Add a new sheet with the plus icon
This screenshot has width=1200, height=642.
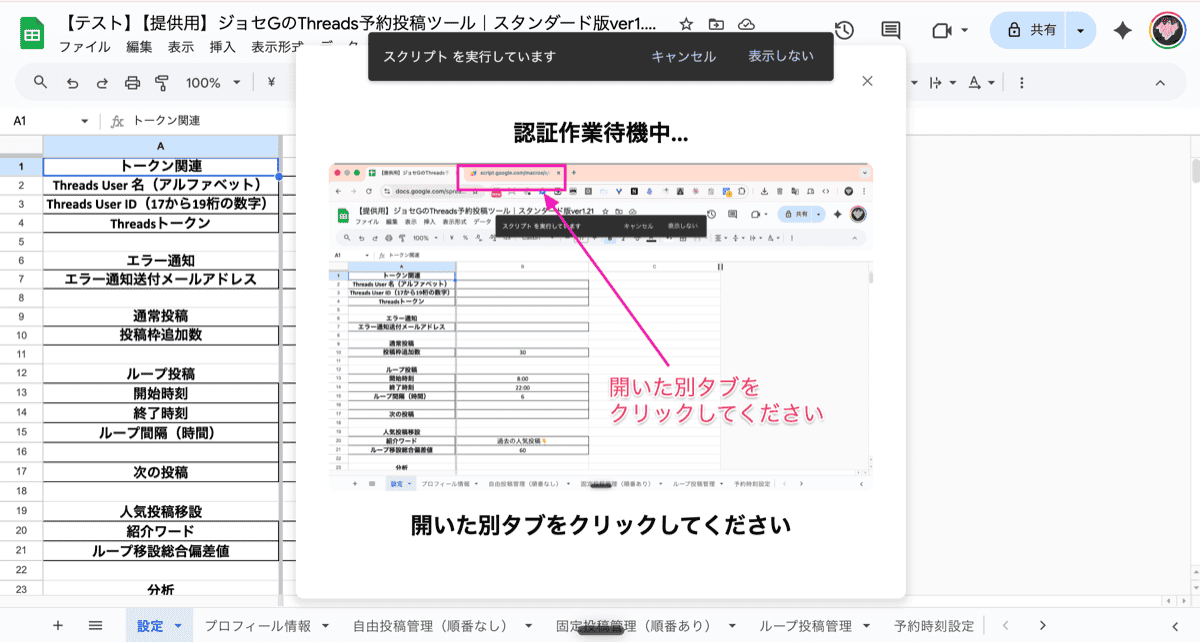[57, 626]
